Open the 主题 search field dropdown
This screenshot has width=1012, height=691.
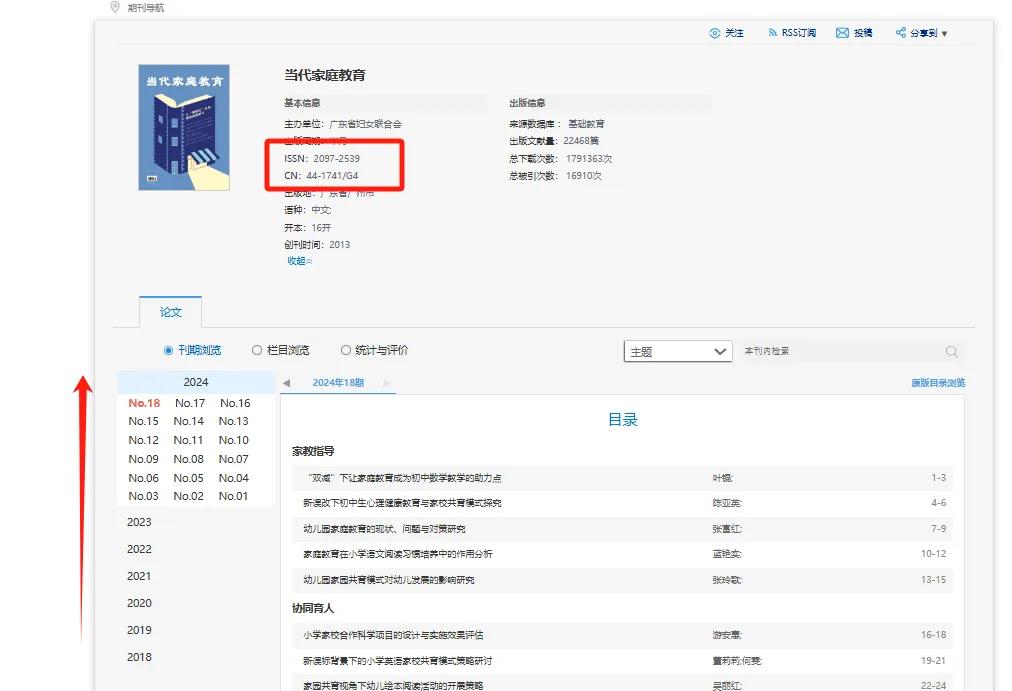coord(678,352)
